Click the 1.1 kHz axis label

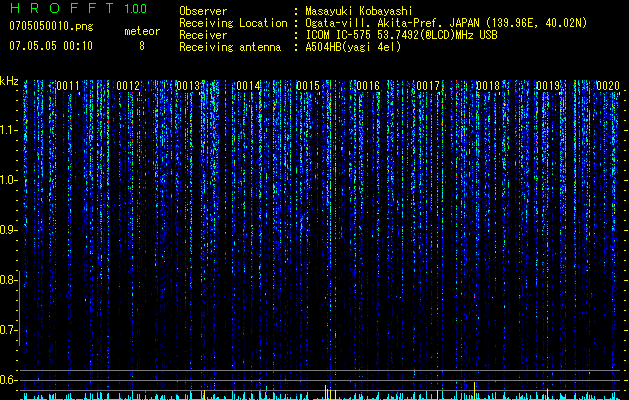tap(8, 130)
